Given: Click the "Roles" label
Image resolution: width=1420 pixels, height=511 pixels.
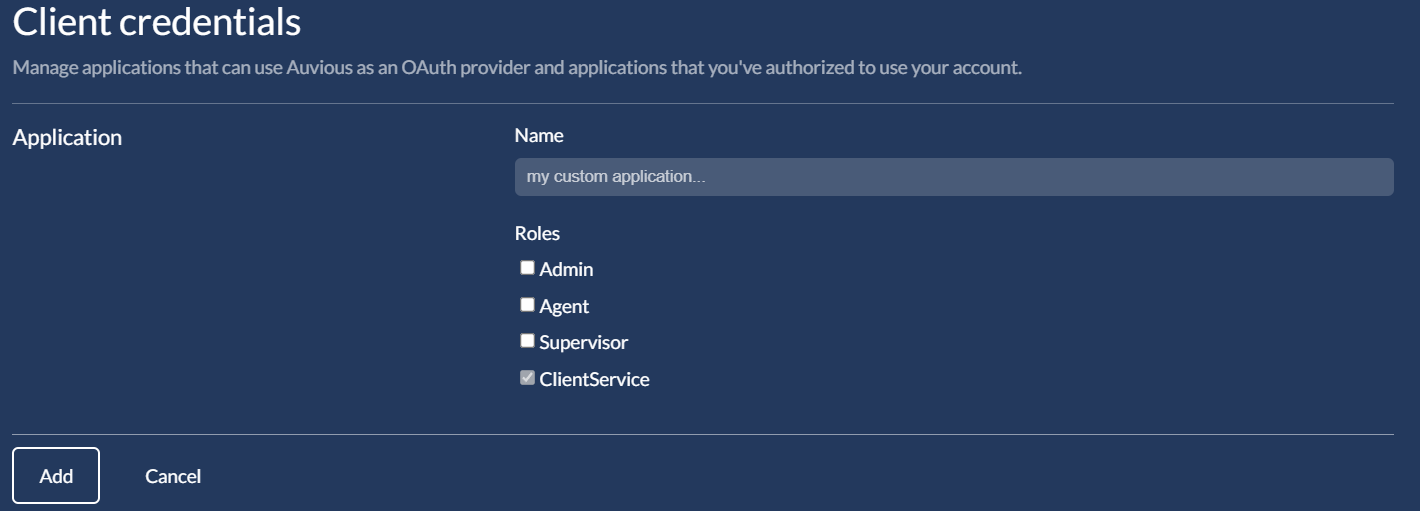Looking at the screenshot, I should point(537,233).
